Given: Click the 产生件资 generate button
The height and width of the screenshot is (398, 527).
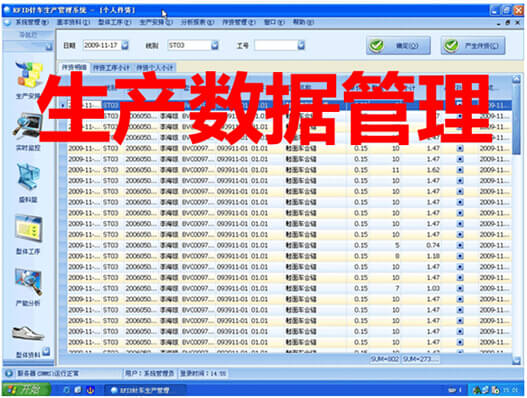Looking at the screenshot, I should click(473, 45).
